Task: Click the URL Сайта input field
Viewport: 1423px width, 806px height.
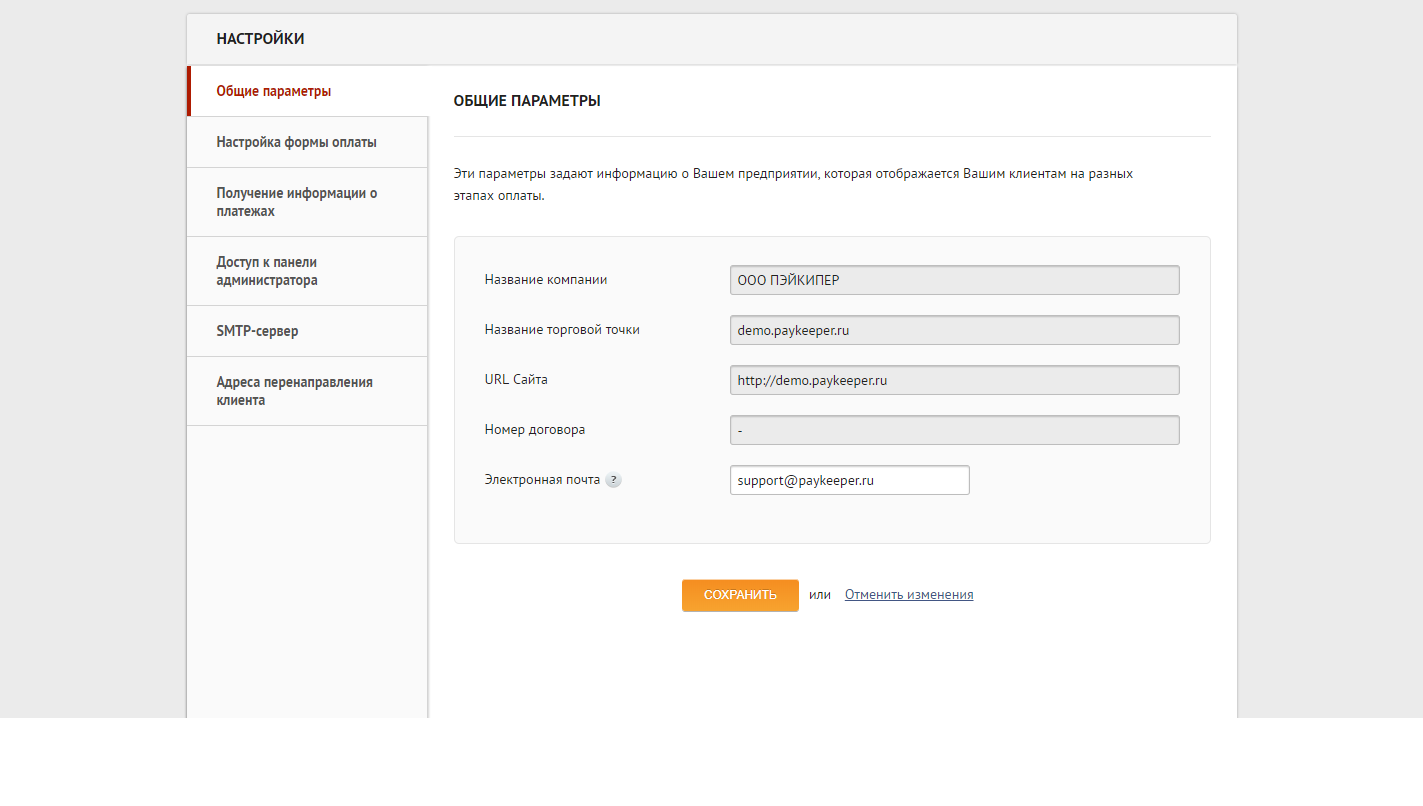Action: tap(954, 379)
